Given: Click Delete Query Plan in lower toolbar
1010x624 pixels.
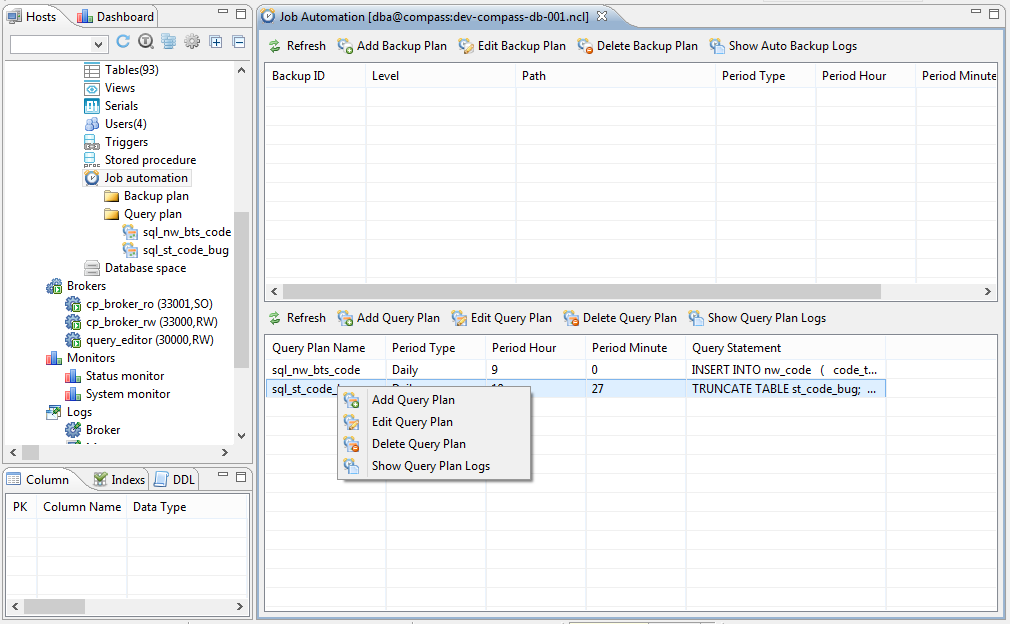Looking at the screenshot, I should click(x=620, y=318).
